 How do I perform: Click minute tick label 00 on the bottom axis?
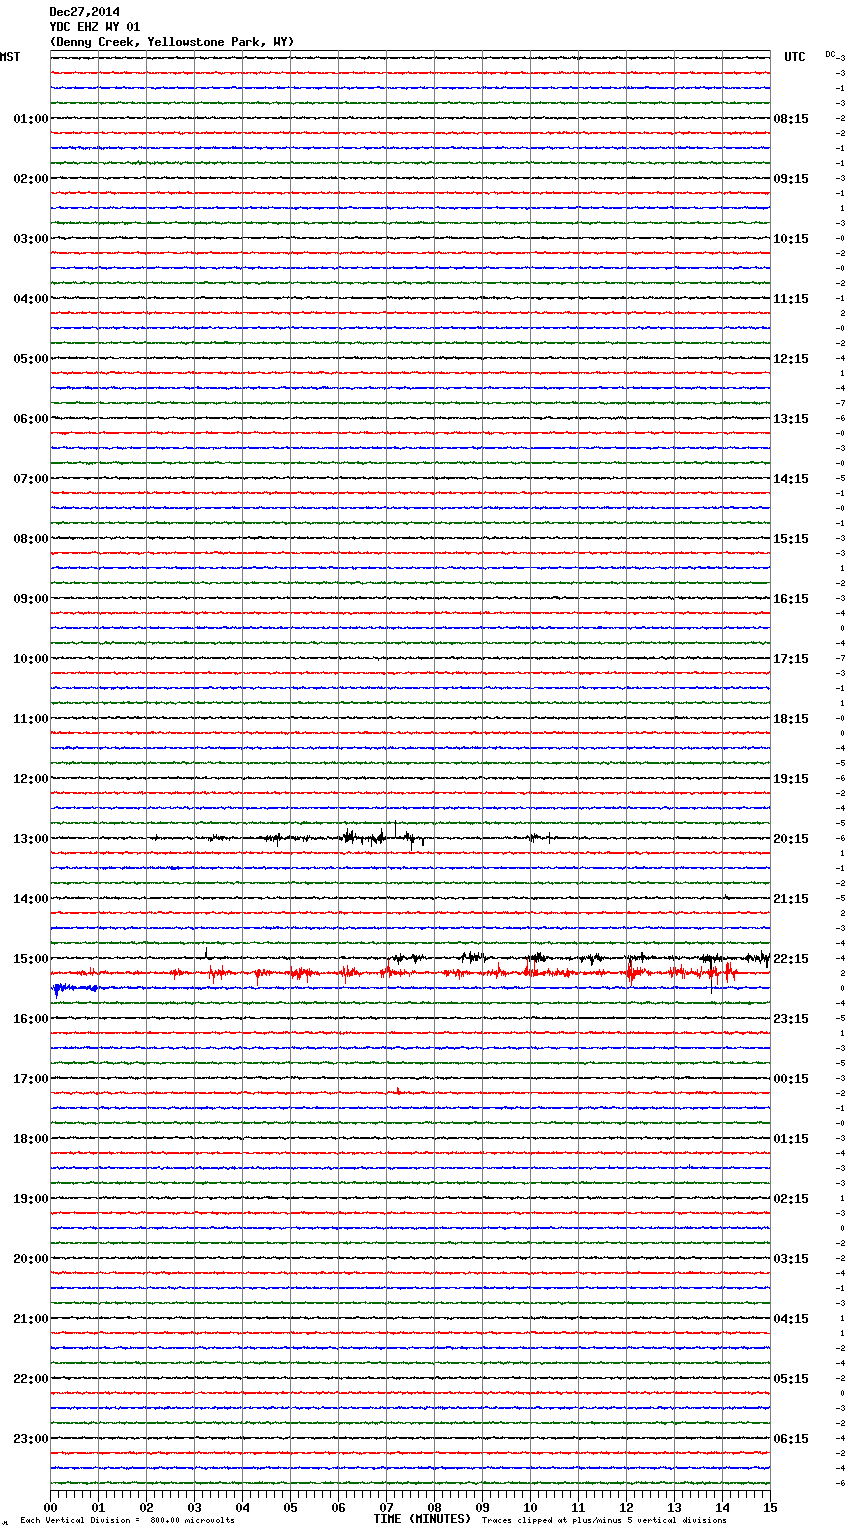(51, 1507)
